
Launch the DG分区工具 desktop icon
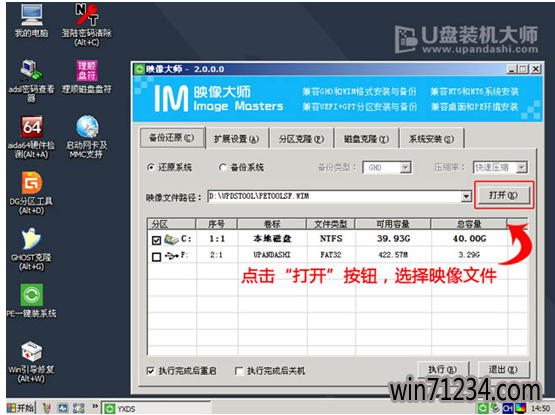pos(32,183)
